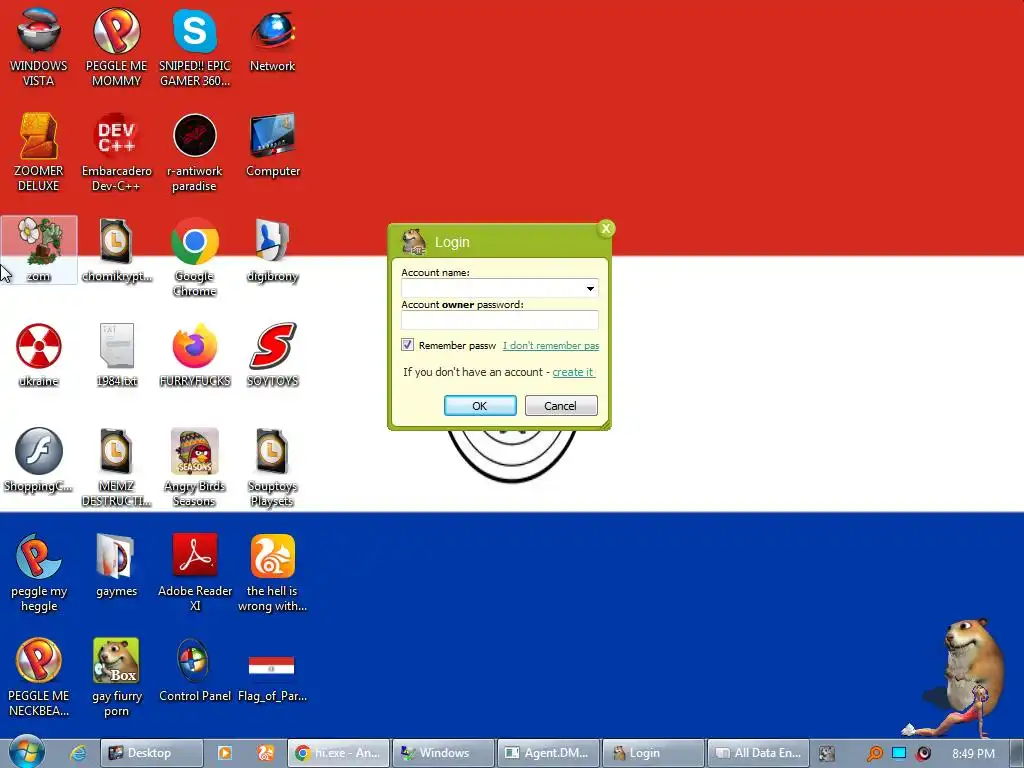The image size is (1024, 768).
Task: Open the Windows Start orb
Action: click(x=27, y=752)
